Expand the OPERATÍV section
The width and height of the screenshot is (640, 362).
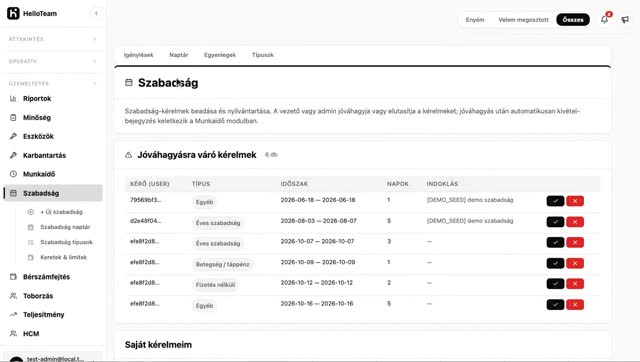(x=94, y=61)
